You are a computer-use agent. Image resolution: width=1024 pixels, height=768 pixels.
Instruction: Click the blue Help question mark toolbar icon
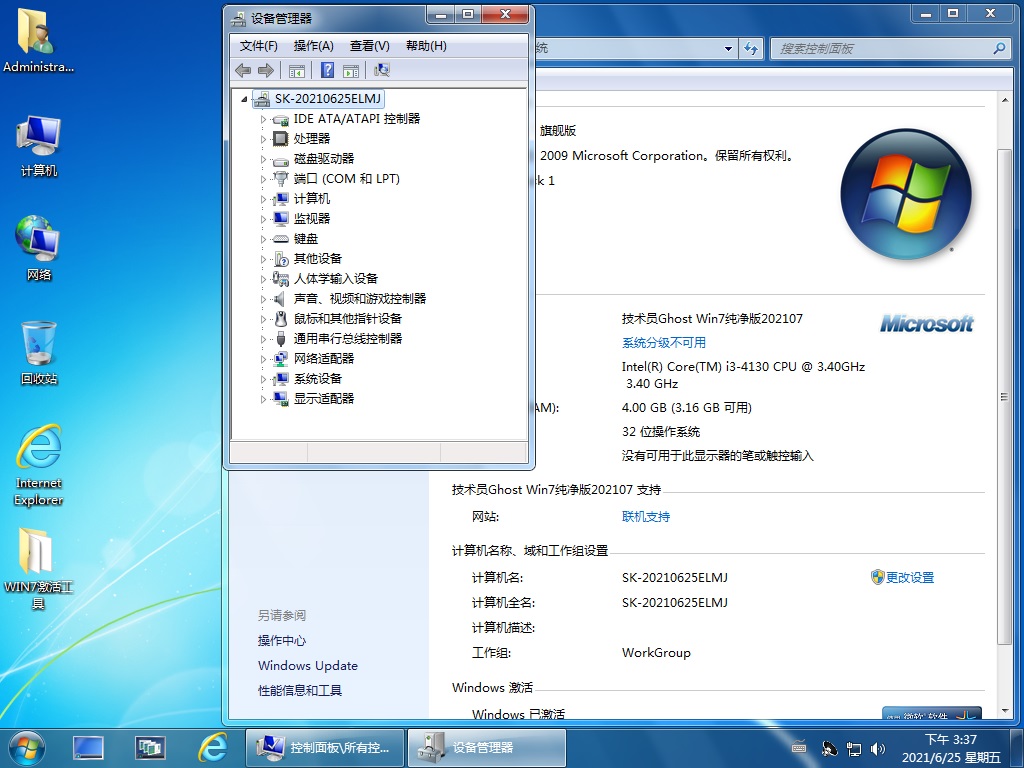click(x=326, y=70)
